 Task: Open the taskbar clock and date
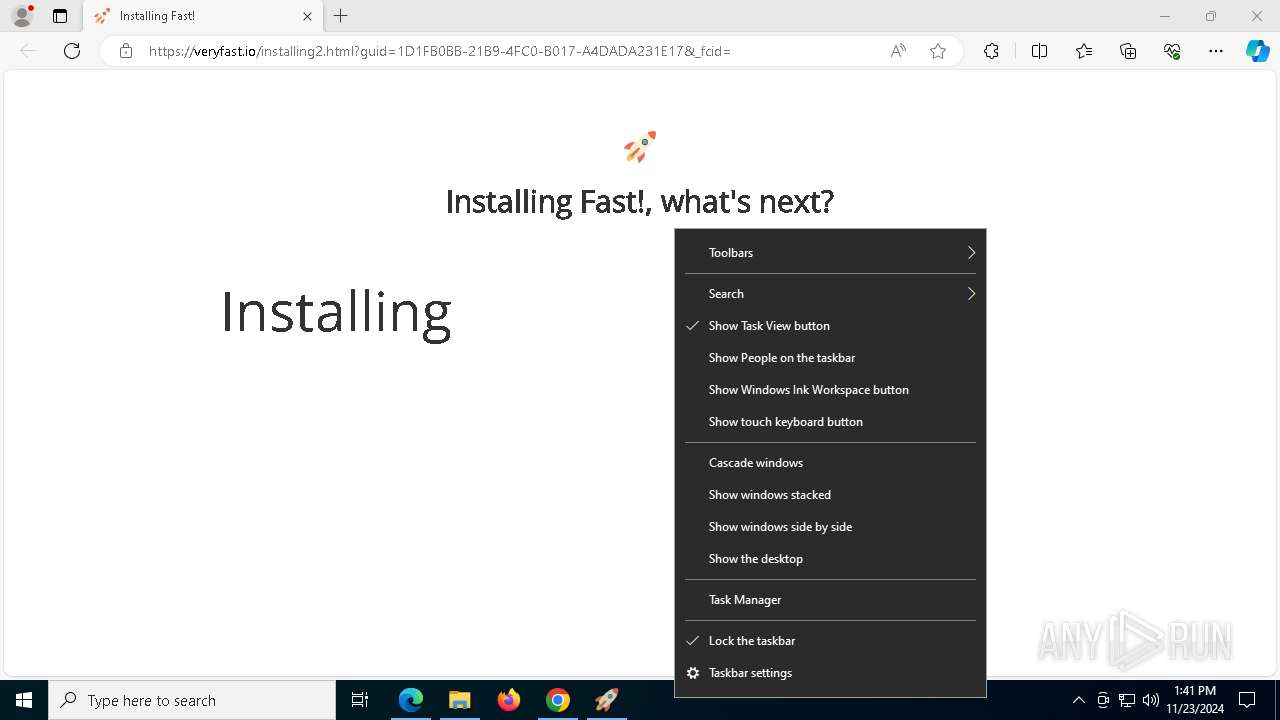point(1195,700)
